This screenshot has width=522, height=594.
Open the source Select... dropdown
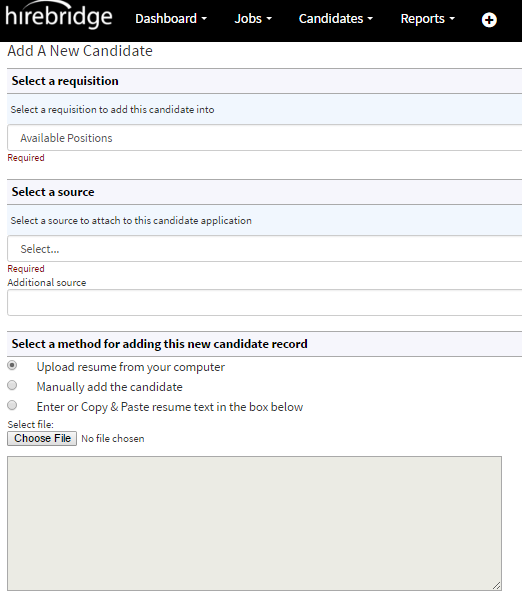click(264, 249)
